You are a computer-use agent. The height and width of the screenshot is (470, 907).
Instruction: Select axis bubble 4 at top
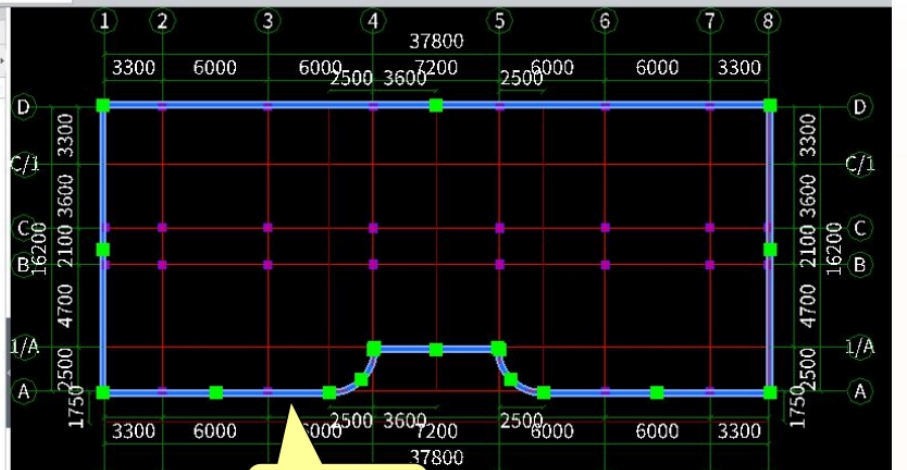click(x=373, y=21)
